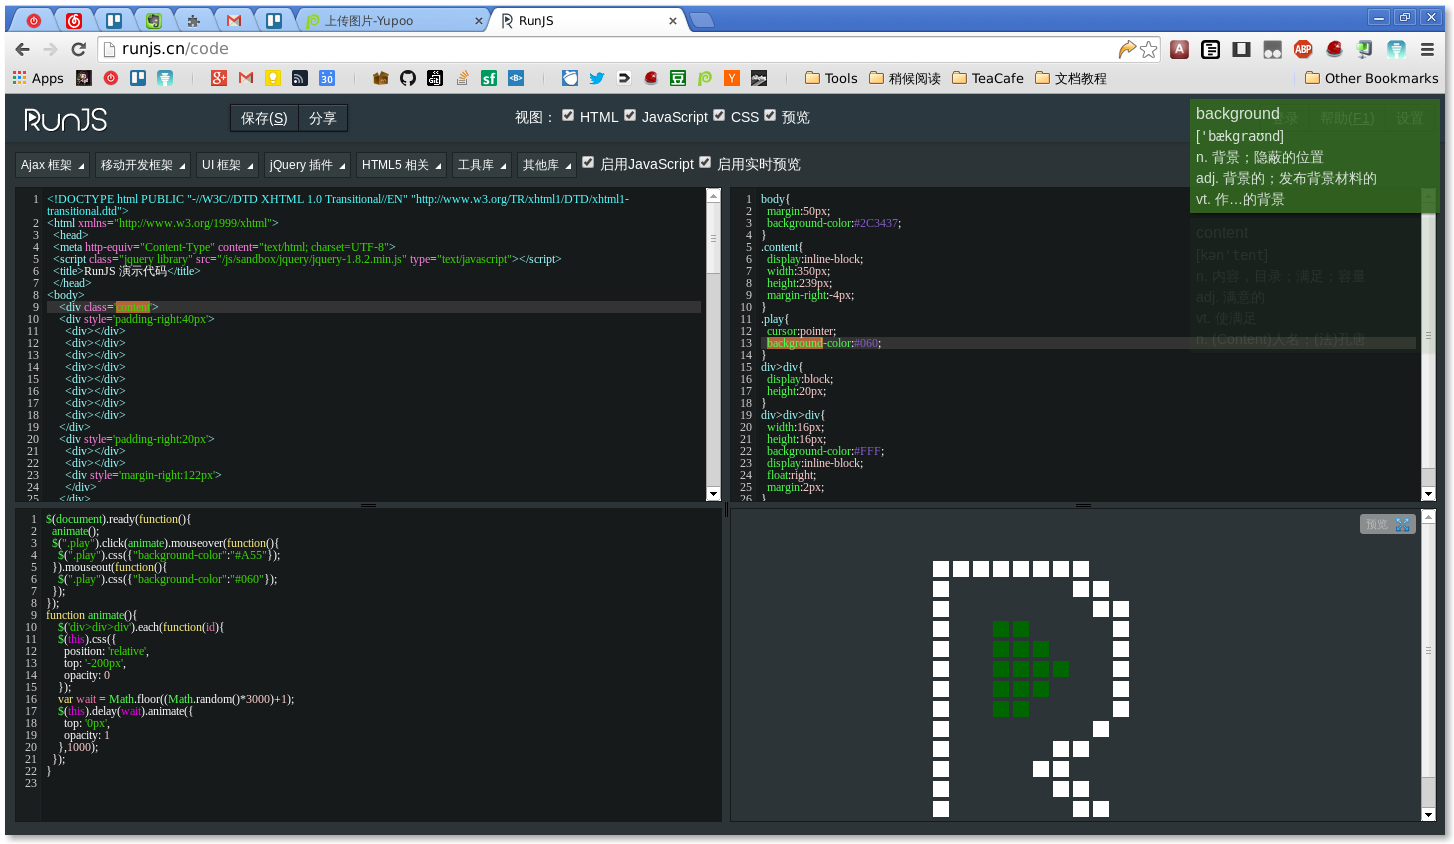Bookmark this page with star icon
1454x844 pixels.
1149,49
